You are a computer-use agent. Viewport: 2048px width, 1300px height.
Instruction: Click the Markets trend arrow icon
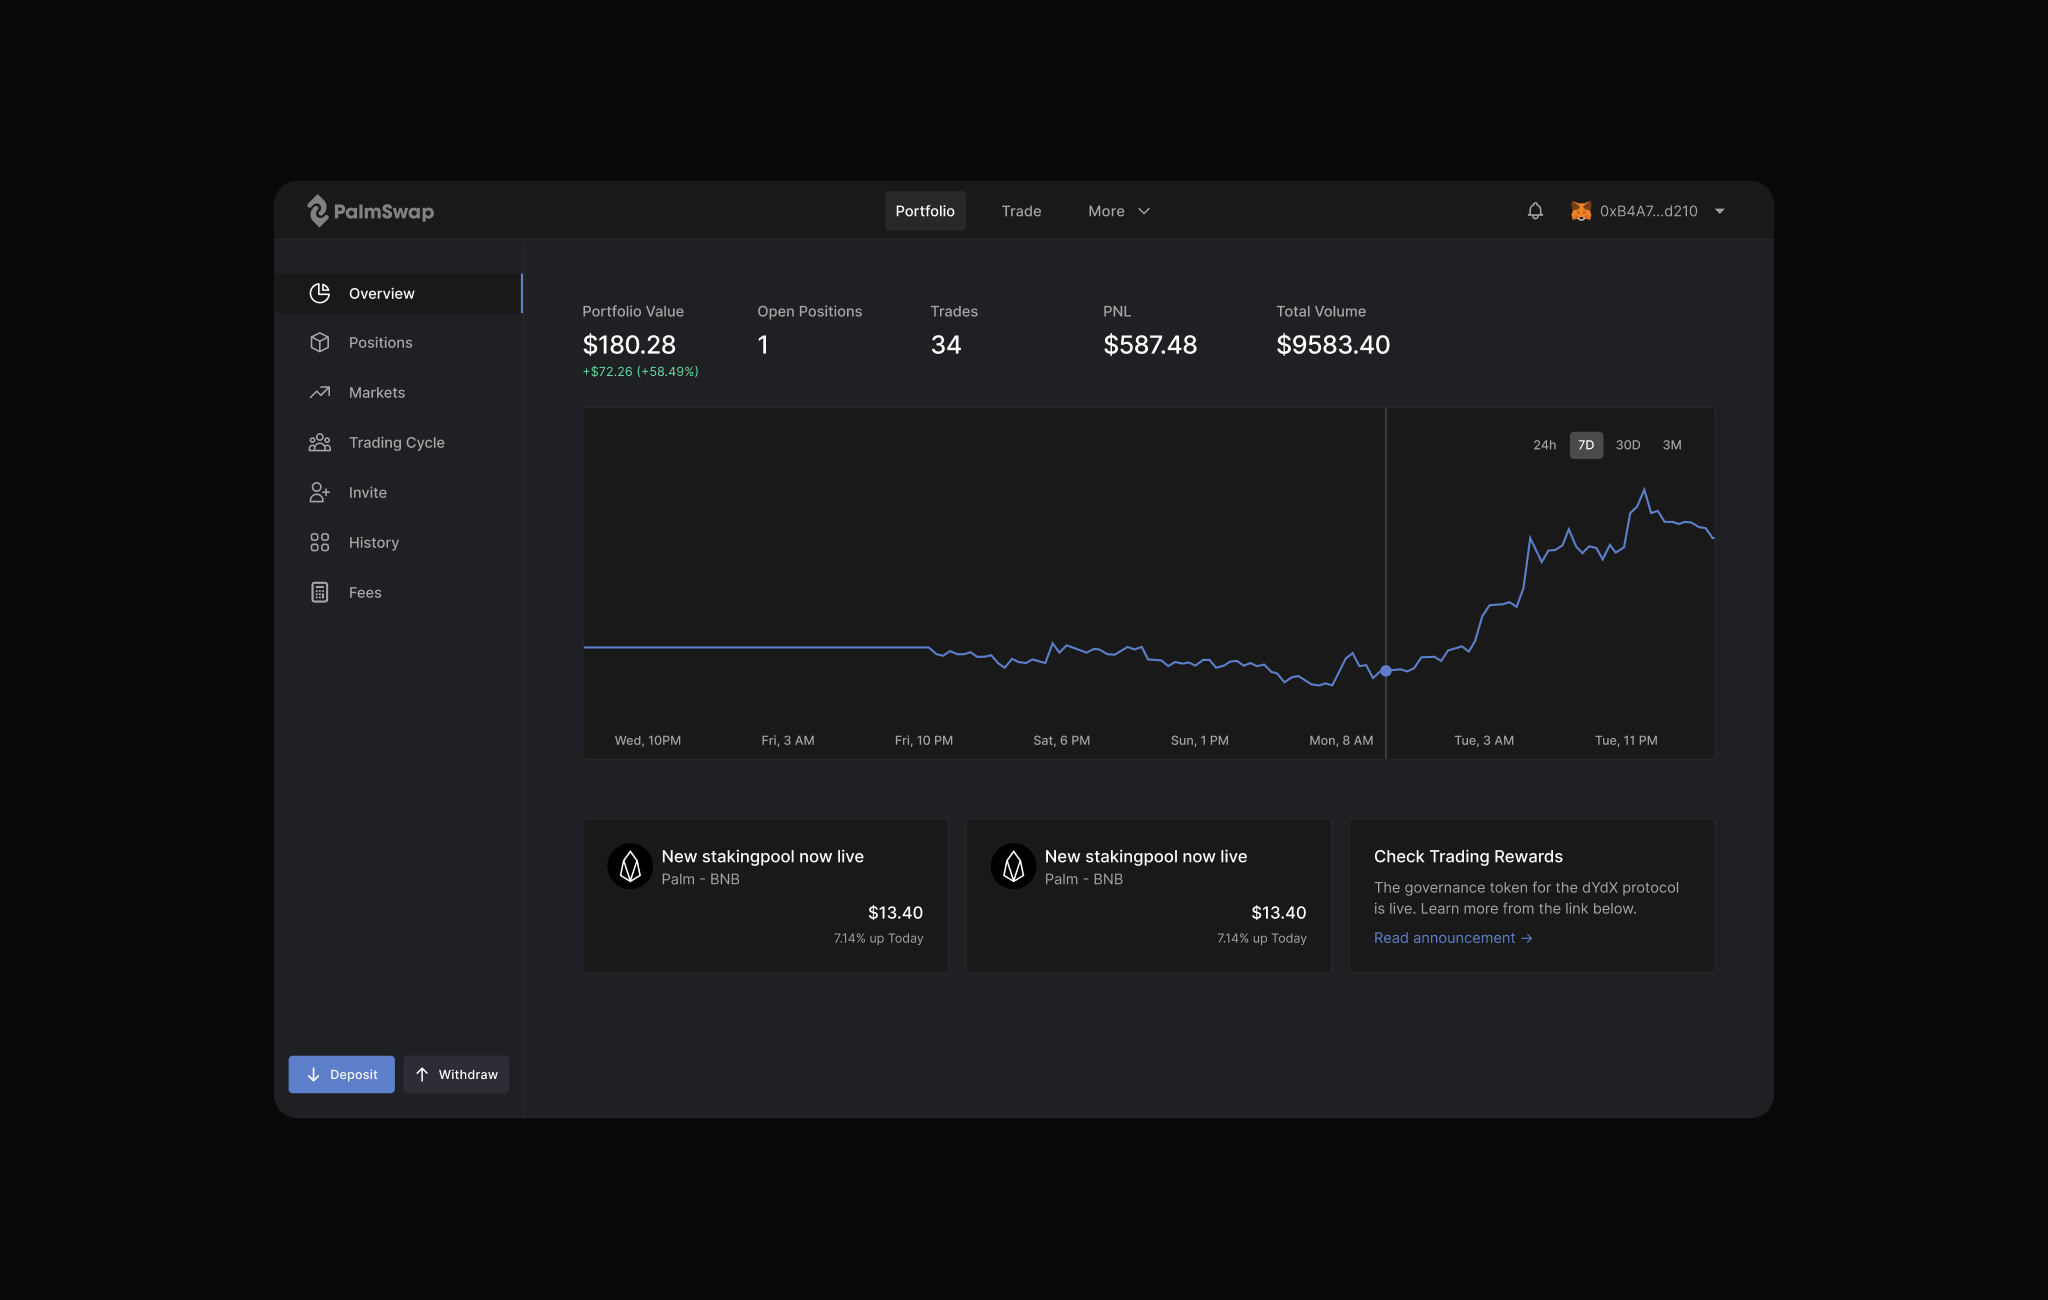320,393
